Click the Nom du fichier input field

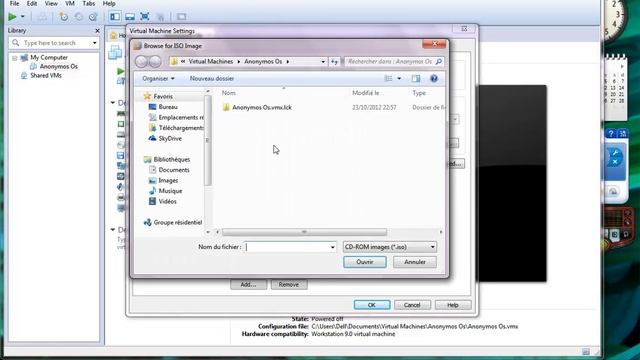287,247
